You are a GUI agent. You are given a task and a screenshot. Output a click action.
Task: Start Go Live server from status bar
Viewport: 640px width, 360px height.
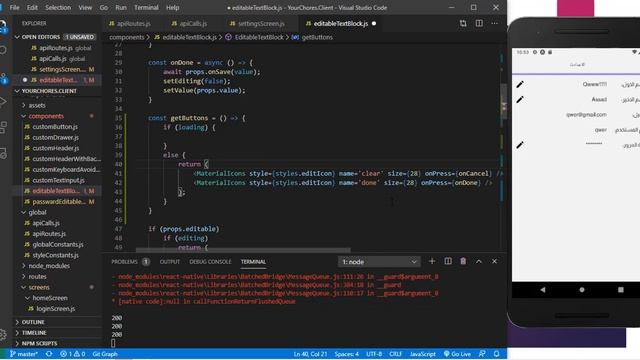(x=457, y=354)
